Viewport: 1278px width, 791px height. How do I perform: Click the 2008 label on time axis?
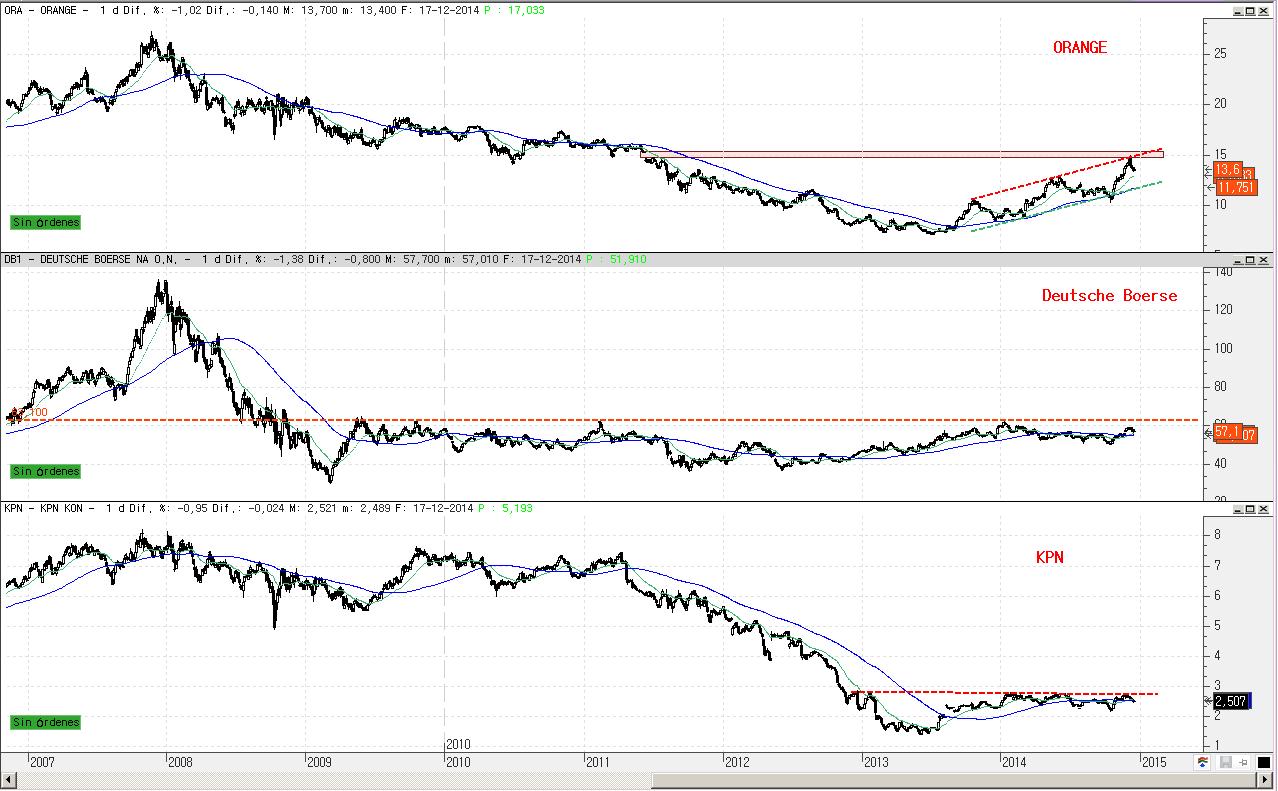pos(180,762)
